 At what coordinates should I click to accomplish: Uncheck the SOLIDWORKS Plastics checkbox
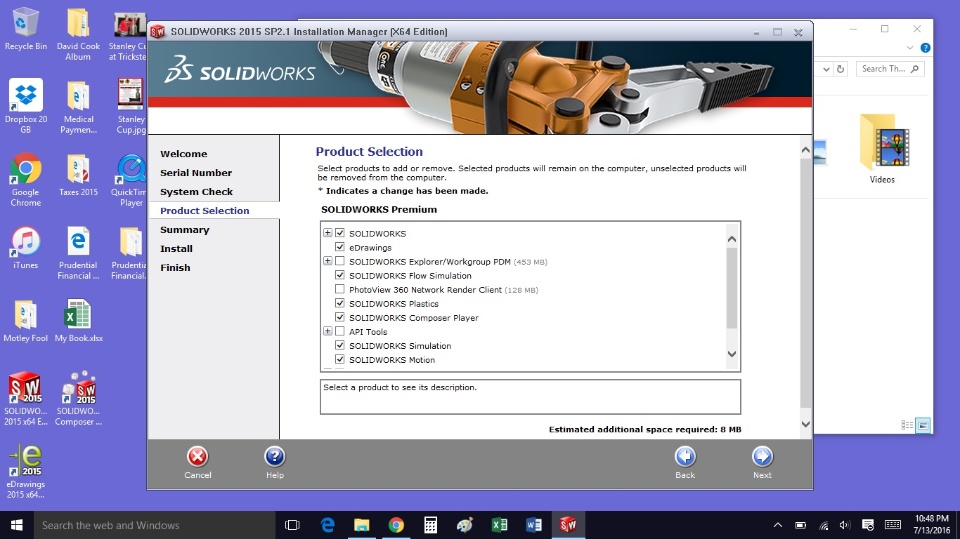point(340,303)
